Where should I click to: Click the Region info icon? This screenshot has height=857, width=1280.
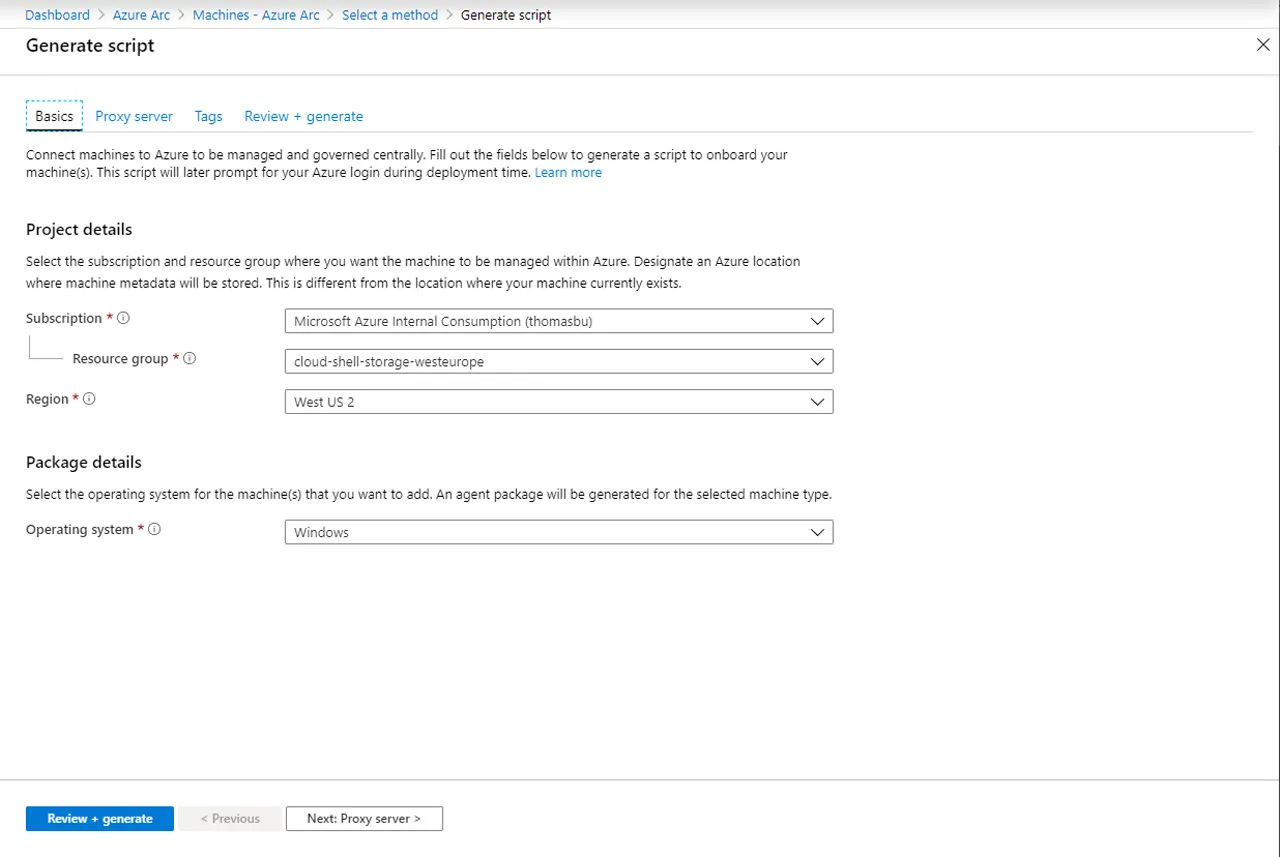click(x=88, y=398)
